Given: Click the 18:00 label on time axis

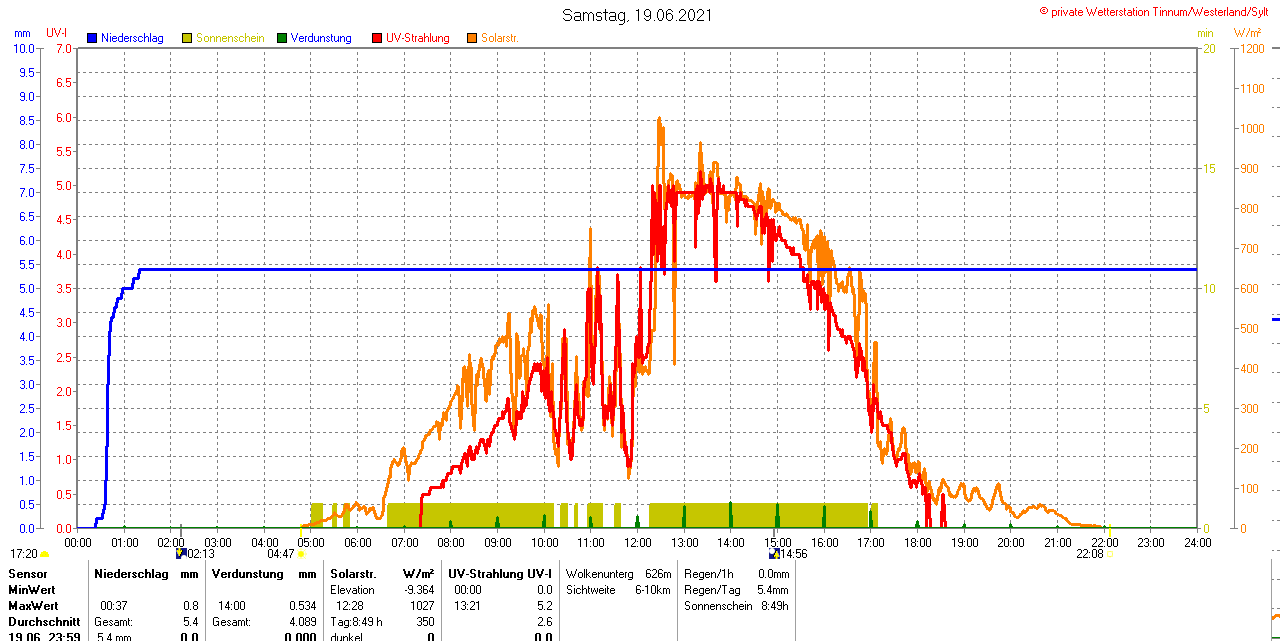Looking at the screenshot, I should click(917, 542).
